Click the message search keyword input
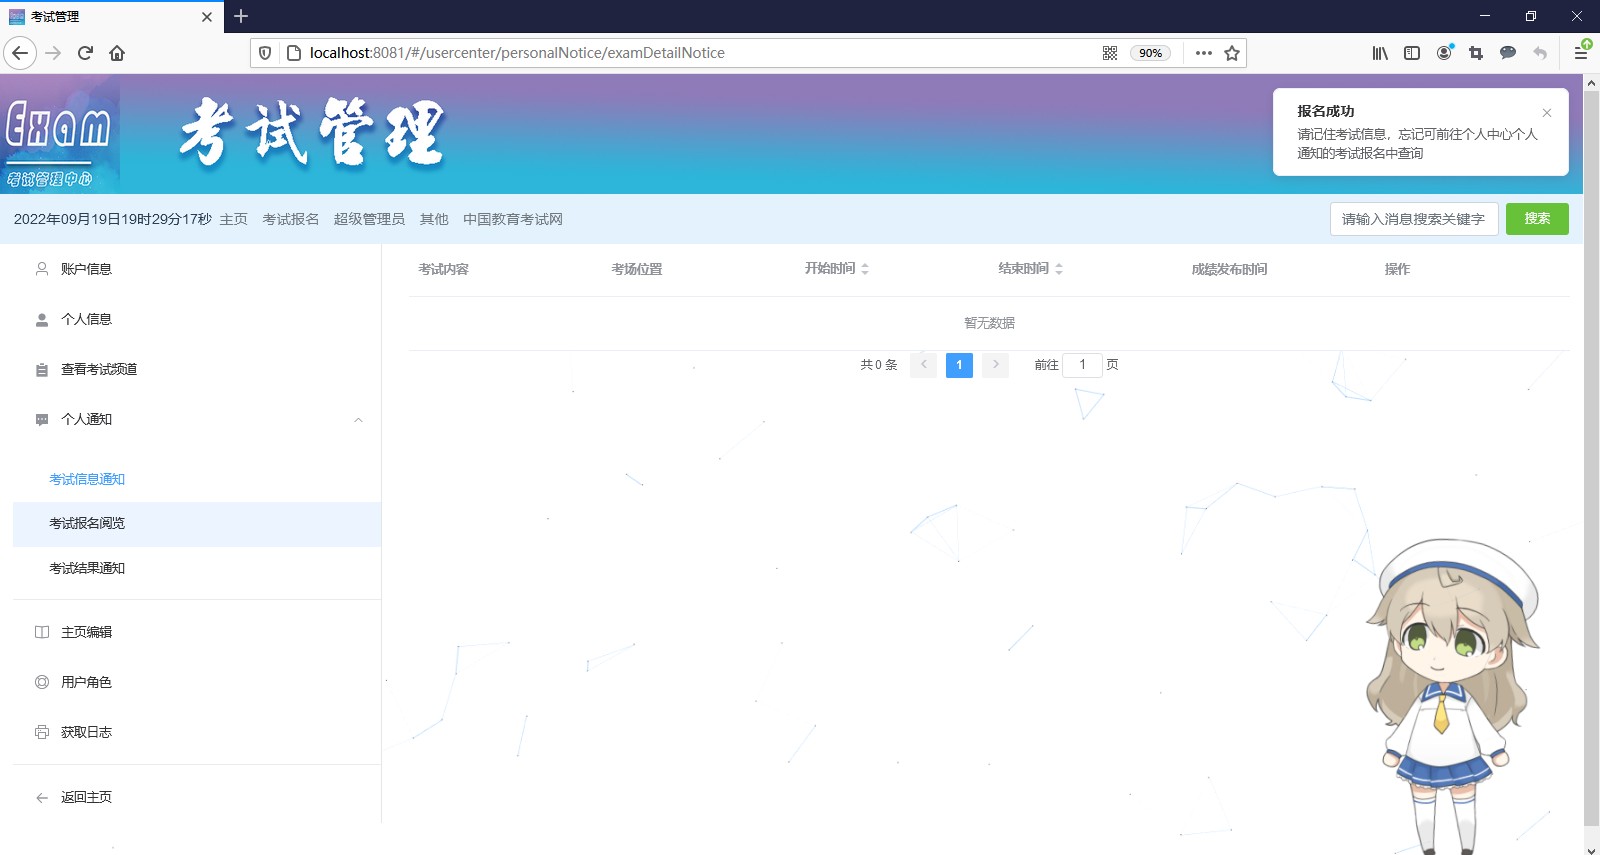This screenshot has width=1600, height=855. (x=1414, y=219)
